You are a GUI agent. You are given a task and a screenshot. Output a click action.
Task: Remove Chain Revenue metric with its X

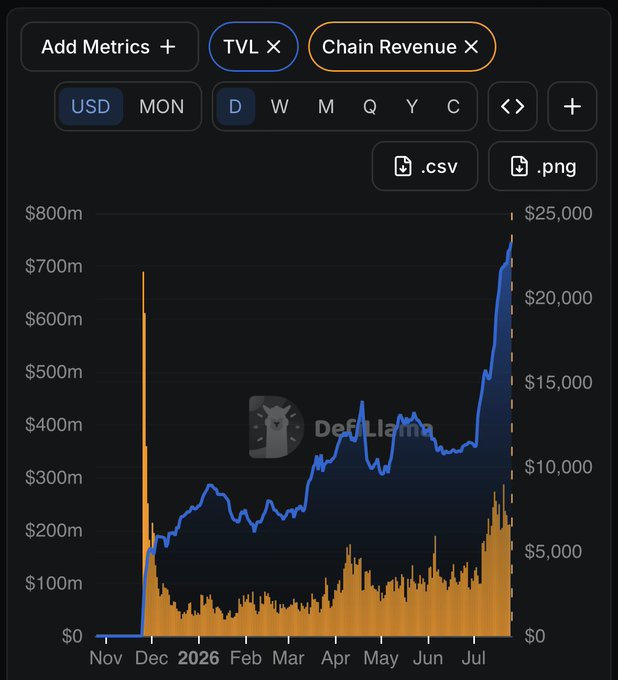pyautogui.click(x=471, y=47)
